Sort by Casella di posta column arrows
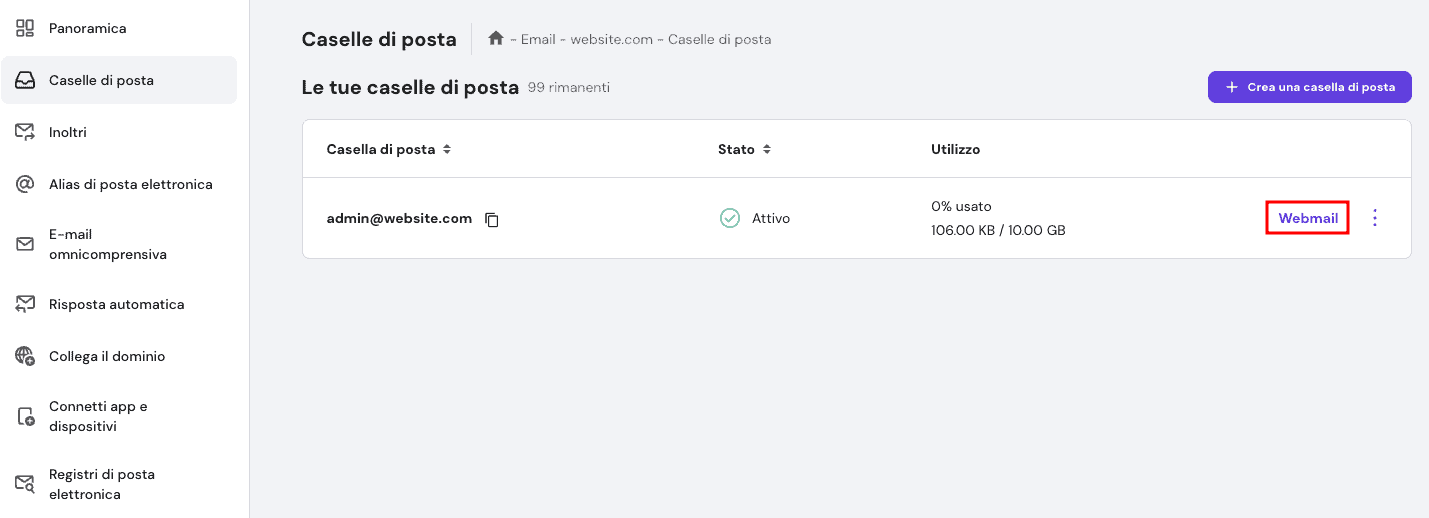1429x518 pixels. pos(447,149)
